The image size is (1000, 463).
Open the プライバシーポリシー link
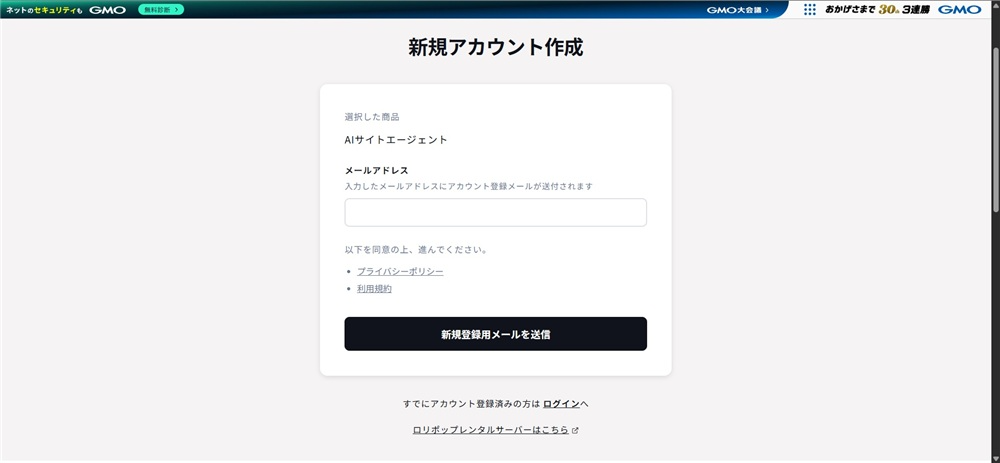point(400,272)
